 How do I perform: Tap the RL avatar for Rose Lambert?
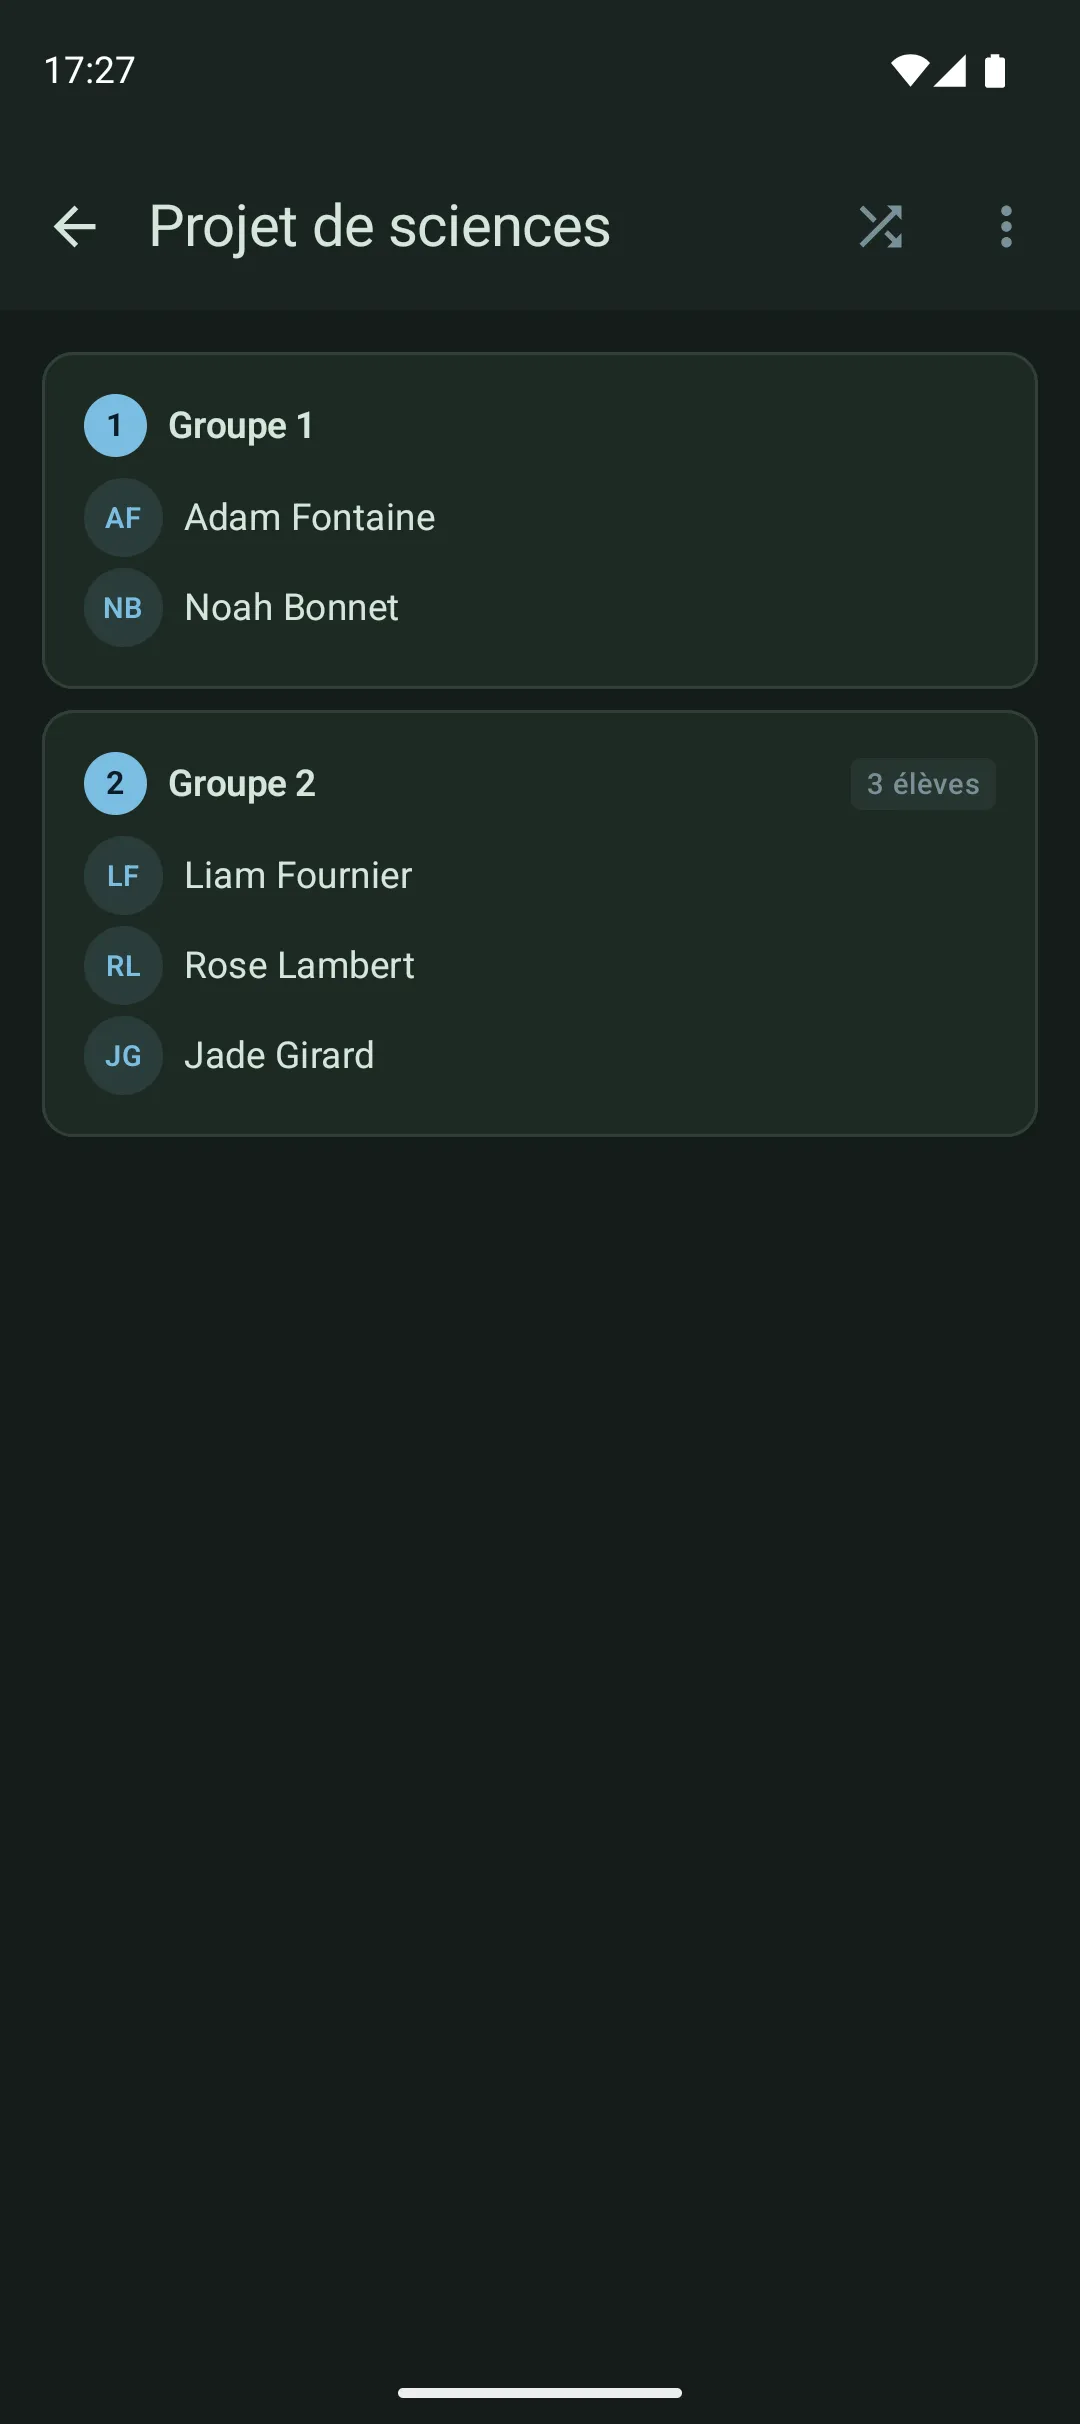[123, 966]
